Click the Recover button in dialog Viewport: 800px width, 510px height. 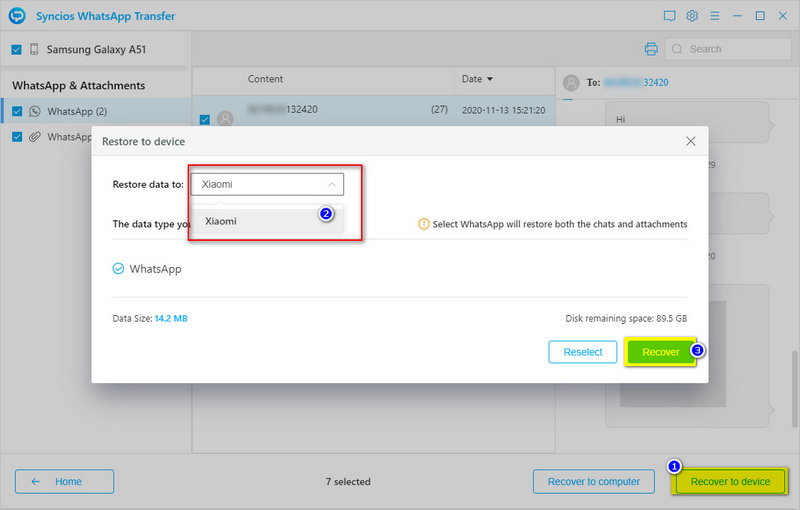pos(661,352)
